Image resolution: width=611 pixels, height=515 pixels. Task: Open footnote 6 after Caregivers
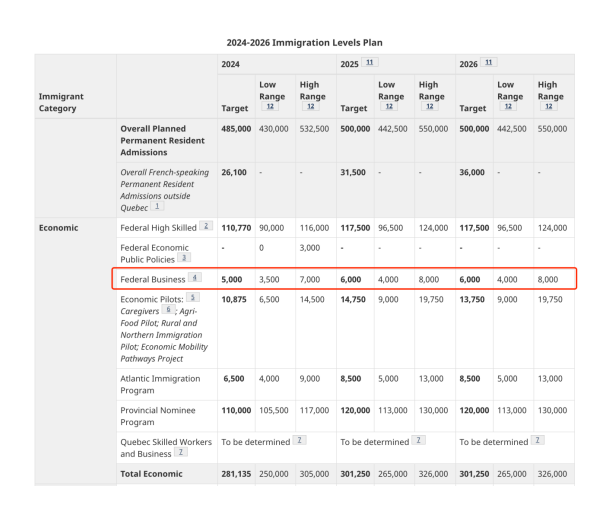click(168, 309)
